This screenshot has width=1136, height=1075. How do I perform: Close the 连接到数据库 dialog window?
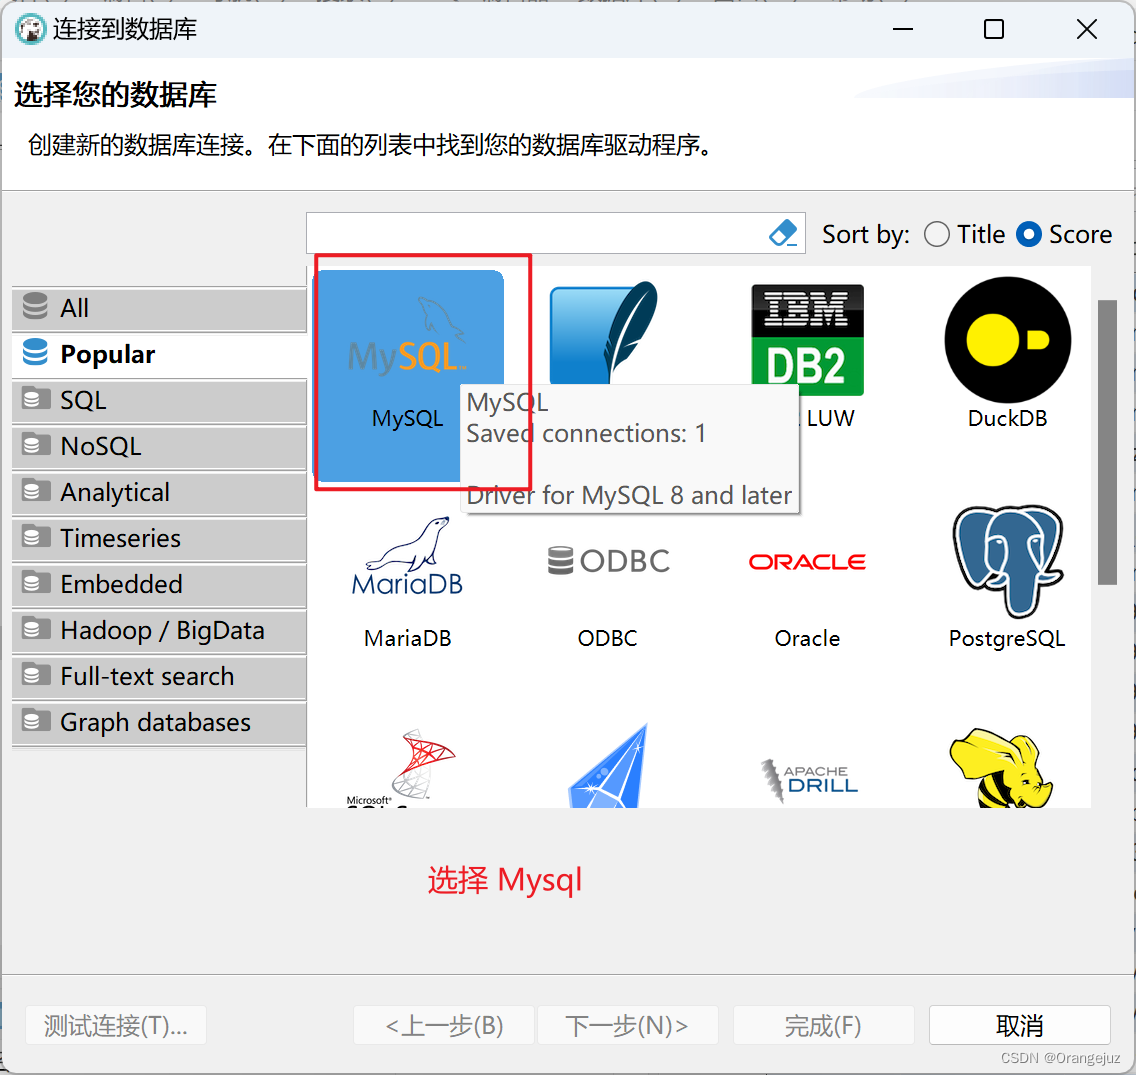pos(1087,30)
